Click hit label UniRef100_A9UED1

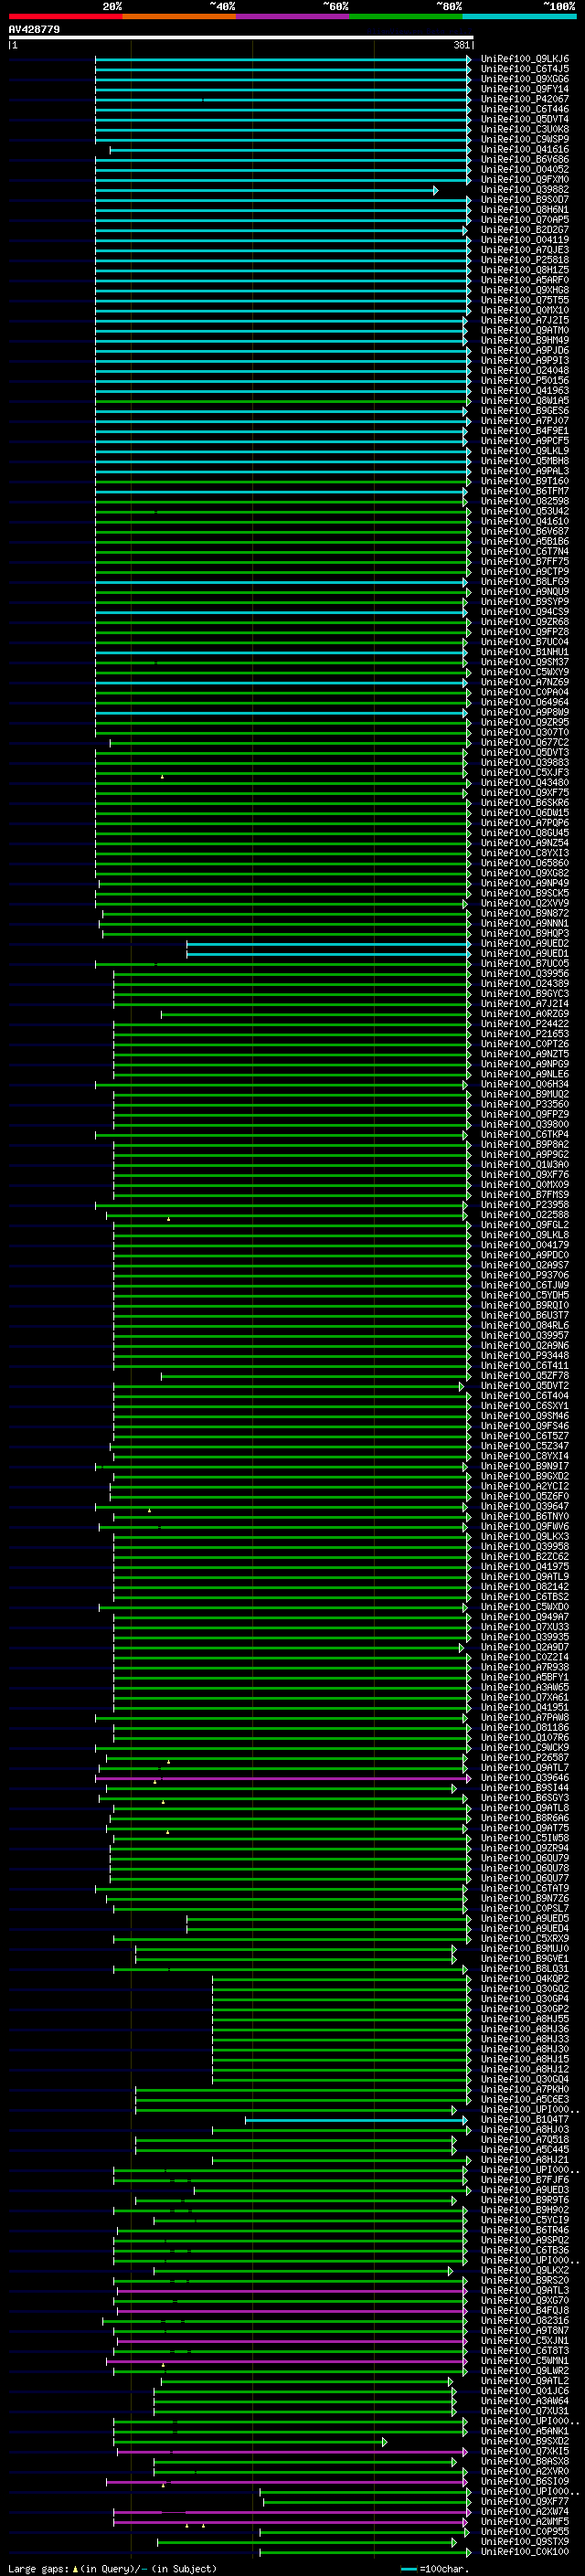(525, 954)
